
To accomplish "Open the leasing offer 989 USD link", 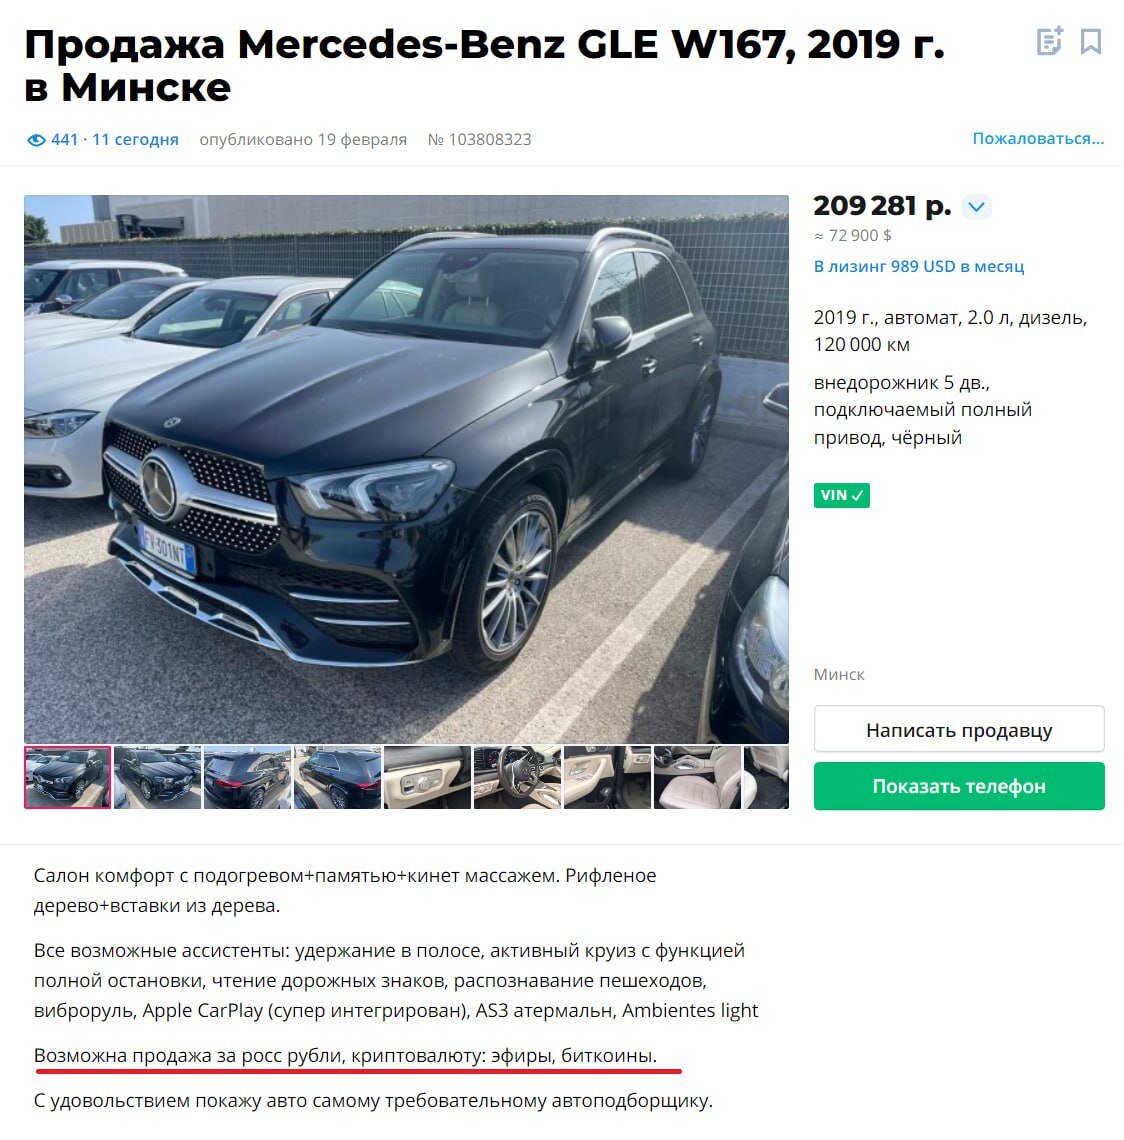I will (919, 266).
